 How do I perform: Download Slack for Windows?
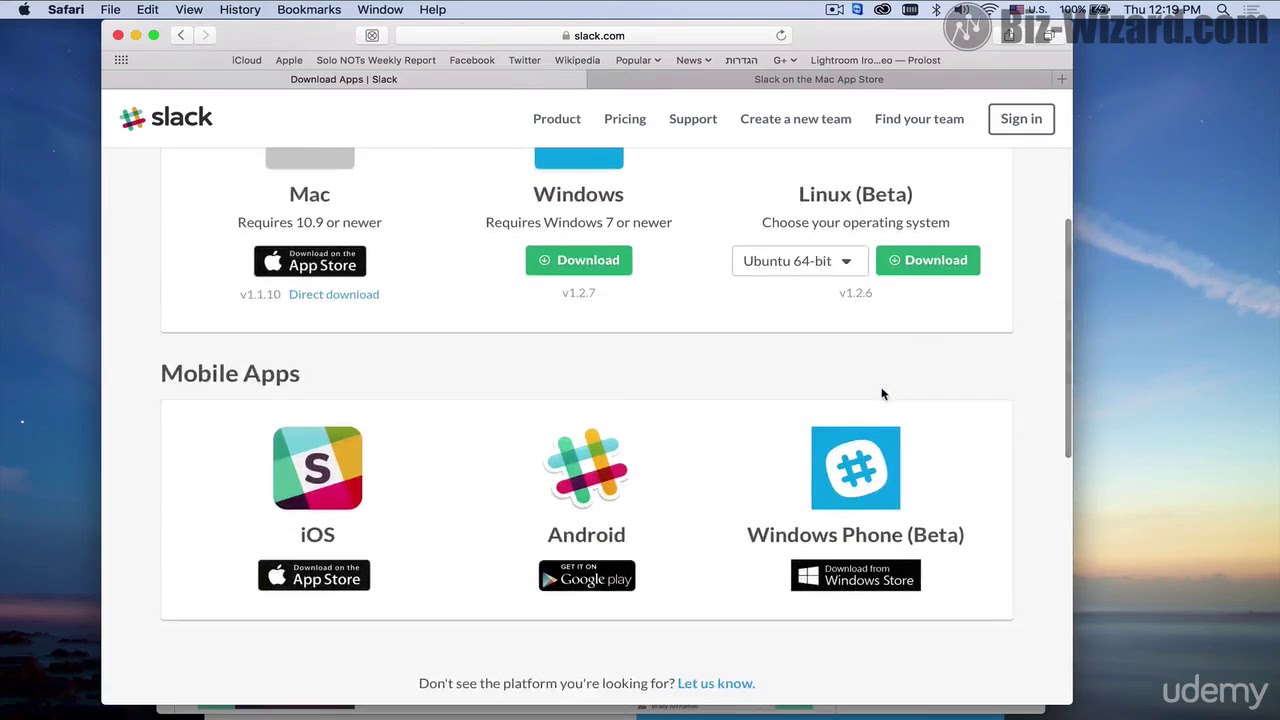click(x=579, y=260)
